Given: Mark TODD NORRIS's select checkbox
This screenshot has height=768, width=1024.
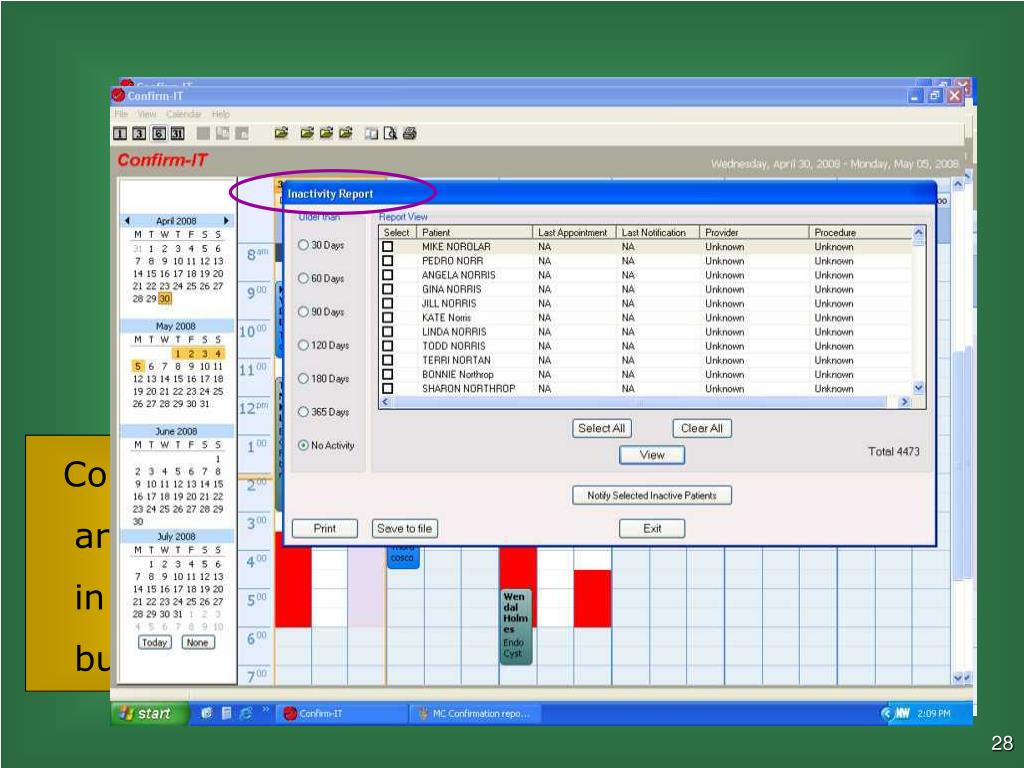Looking at the screenshot, I should [387, 346].
